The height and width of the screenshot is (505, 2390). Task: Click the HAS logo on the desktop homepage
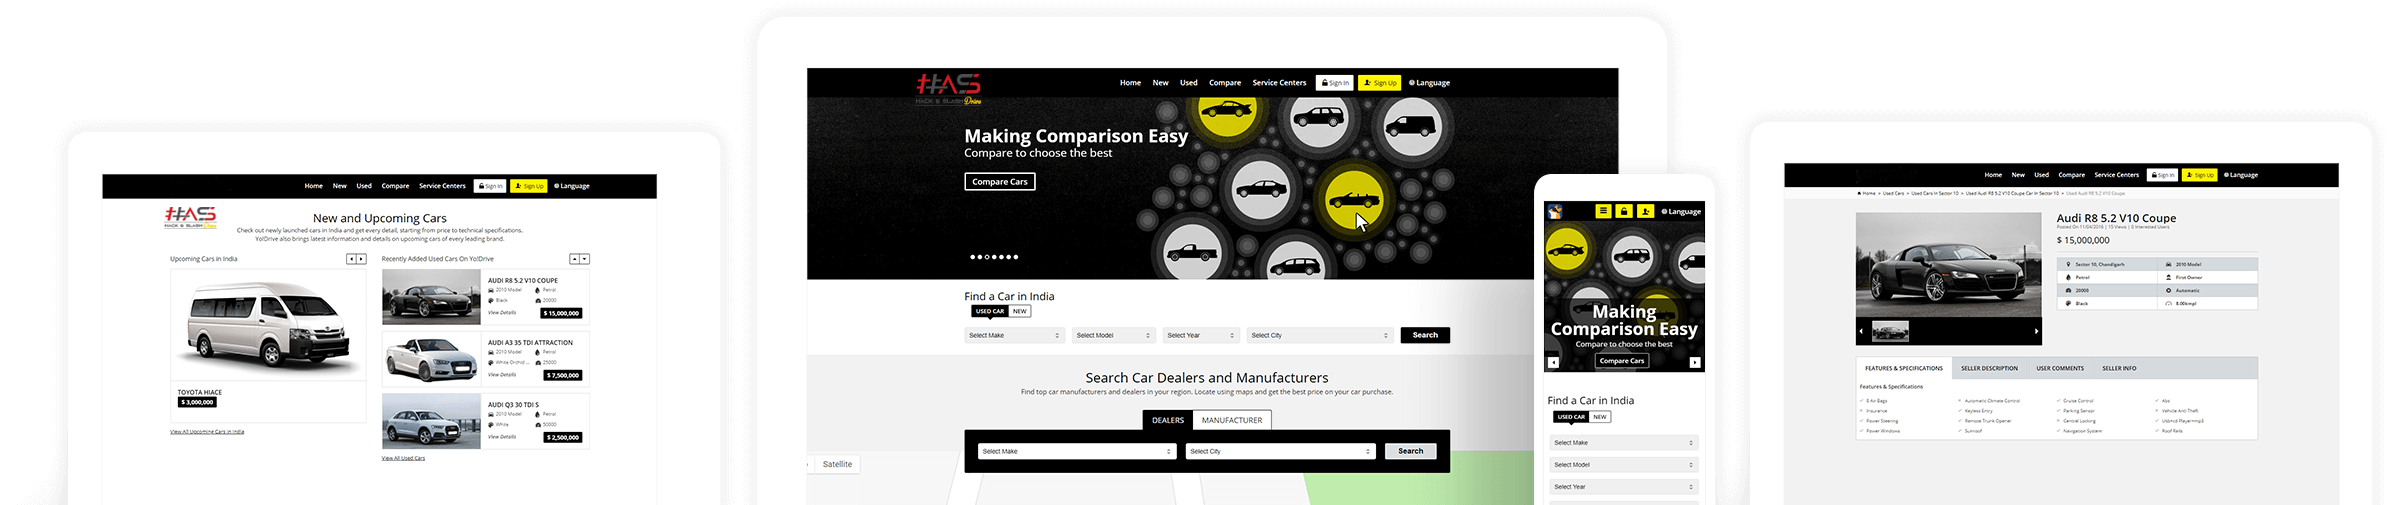(x=949, y=88)
